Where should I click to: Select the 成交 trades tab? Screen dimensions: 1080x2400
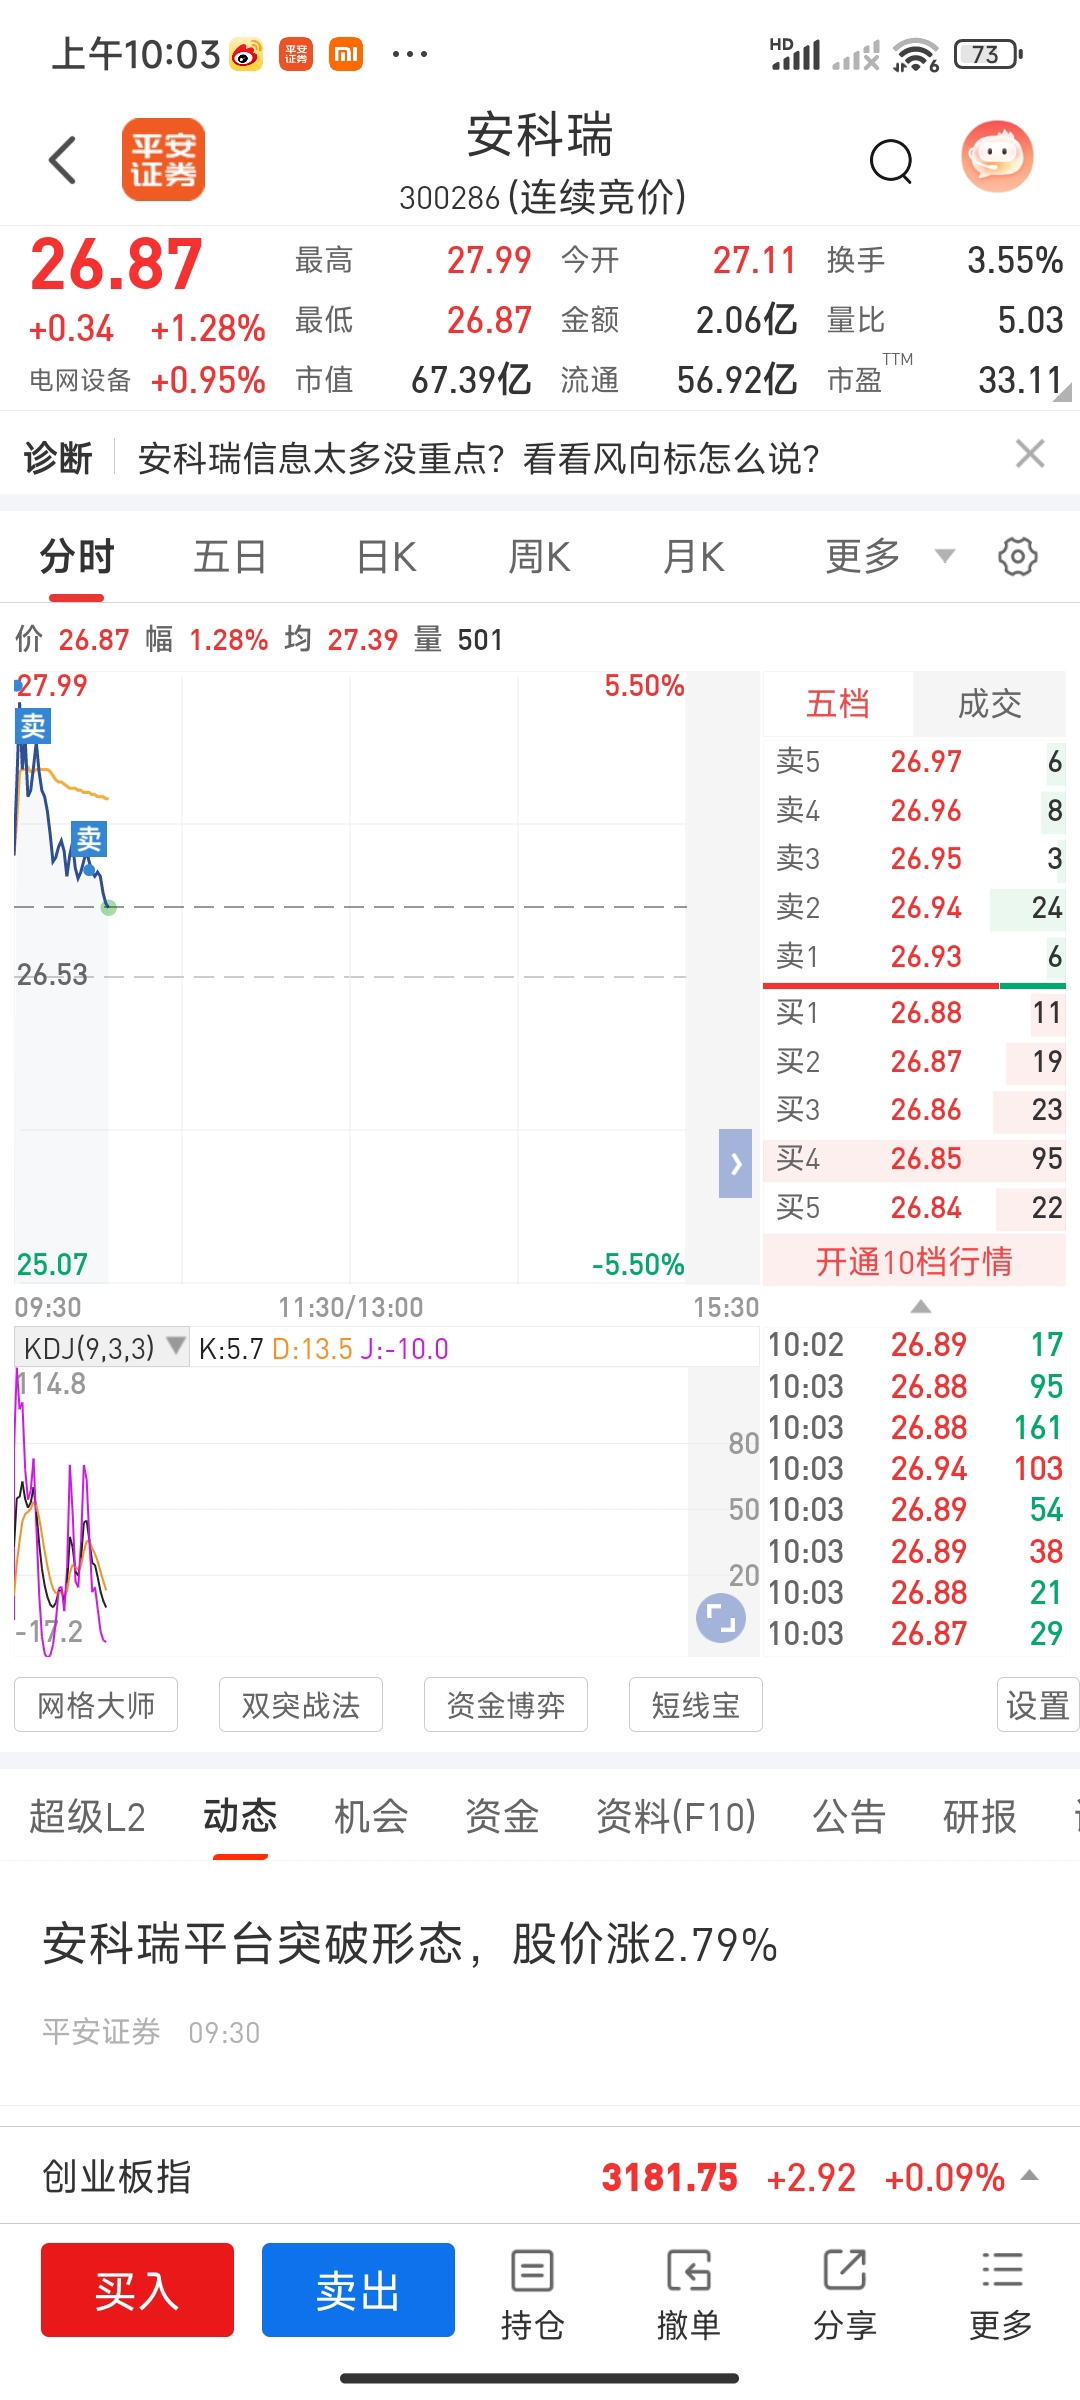click(x=989, y=704)
